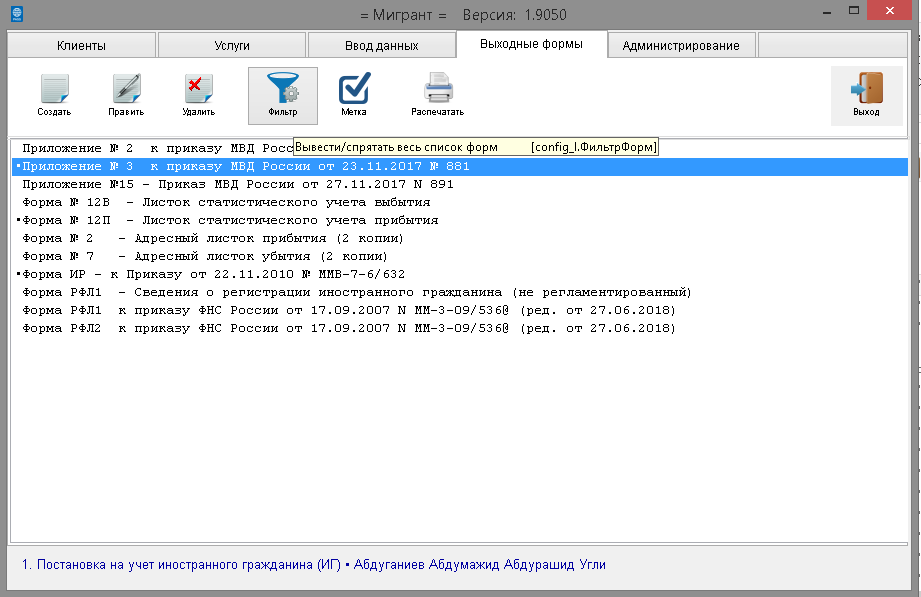Exit via the Выход door icon
Image resolution: width=921 pixels, height=597 pixels.
866,94
